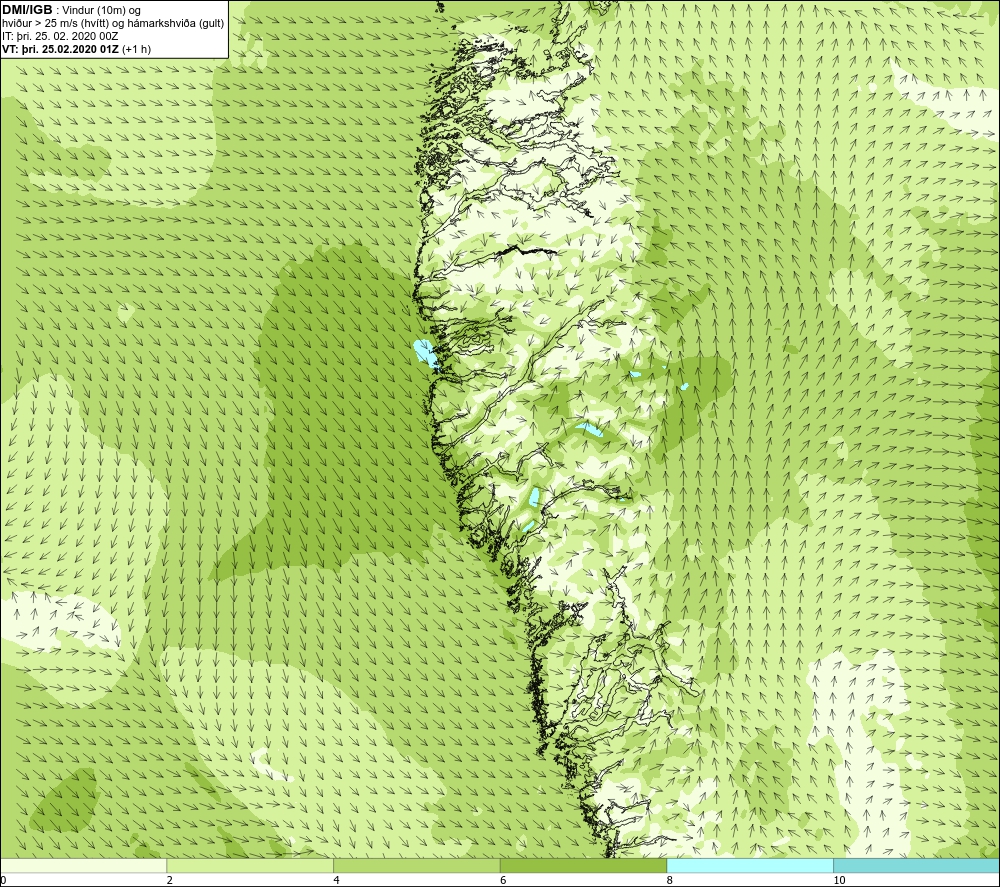Click the cyan high-wind patch on the west coast
The image size is (1000, 887).
425,355
